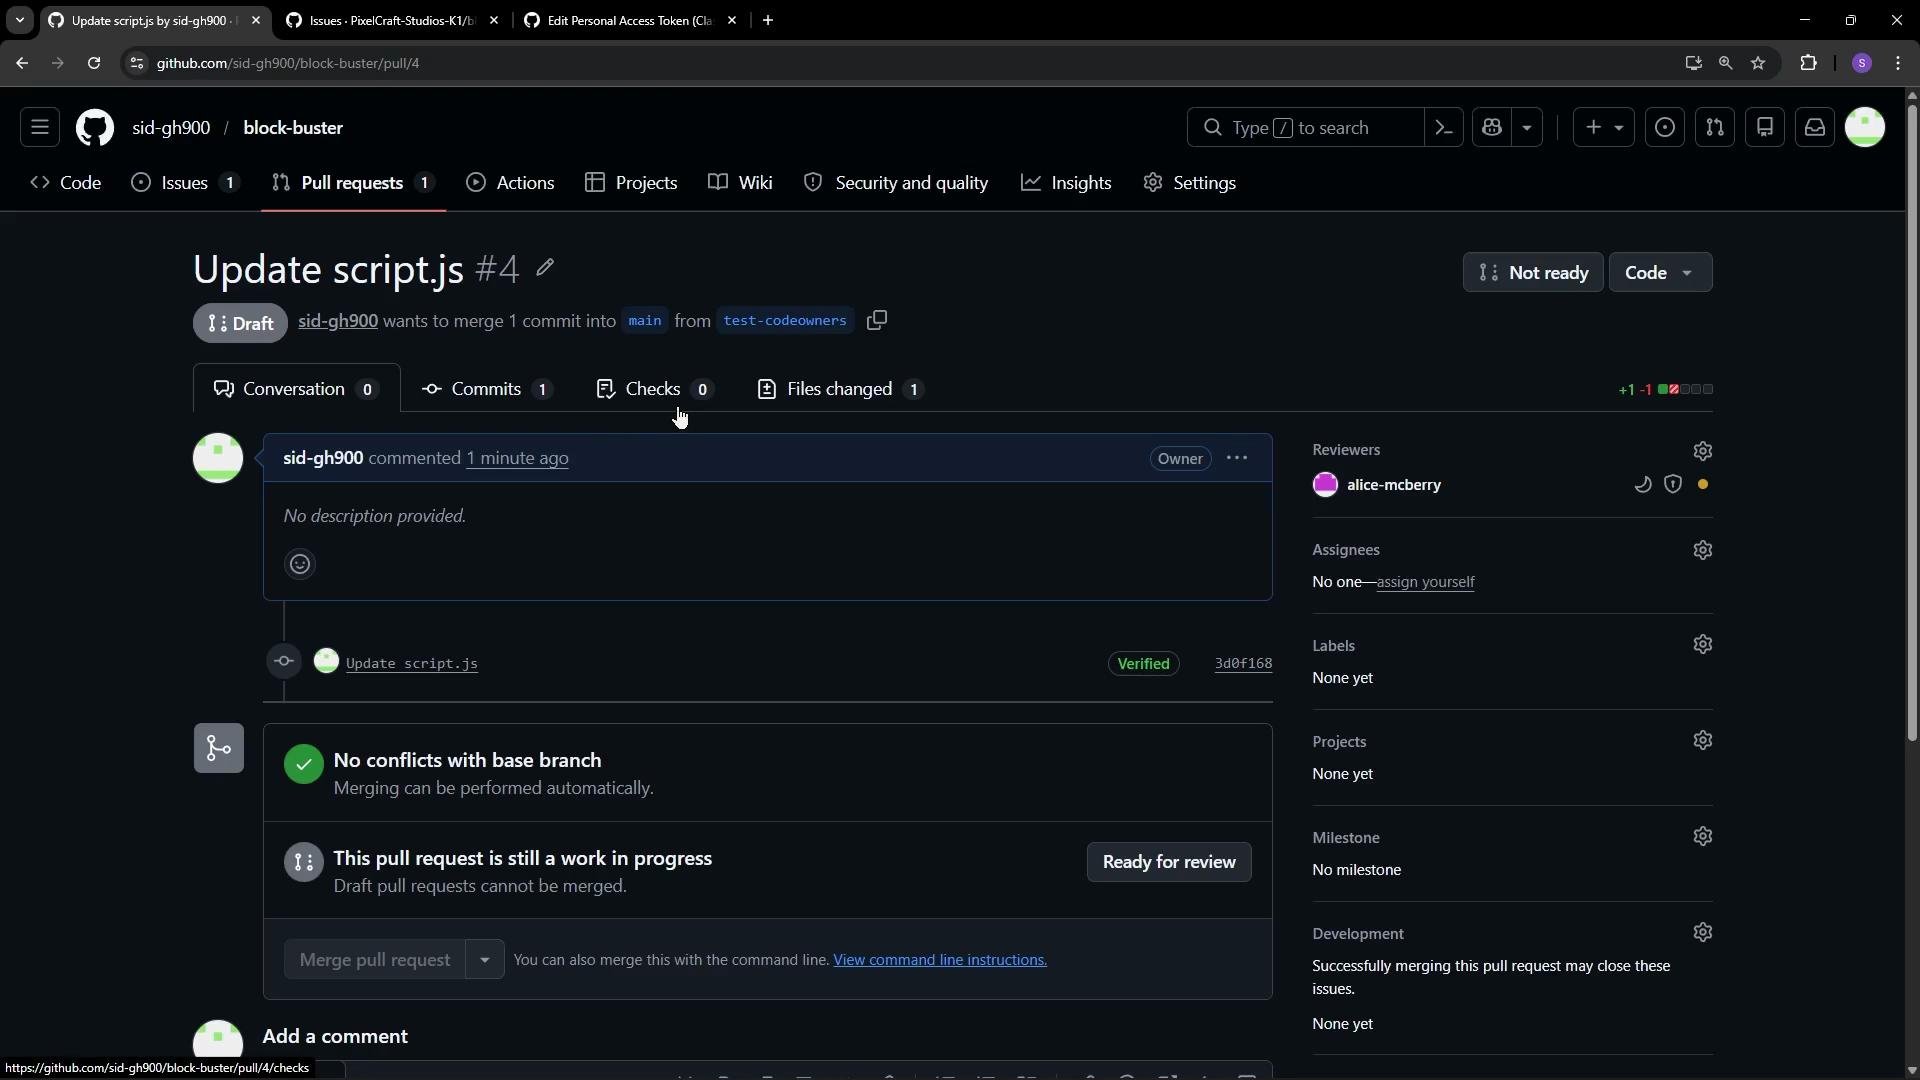
Task: Open commit hash 3d0f168
Action: (x=1243, y=664)
